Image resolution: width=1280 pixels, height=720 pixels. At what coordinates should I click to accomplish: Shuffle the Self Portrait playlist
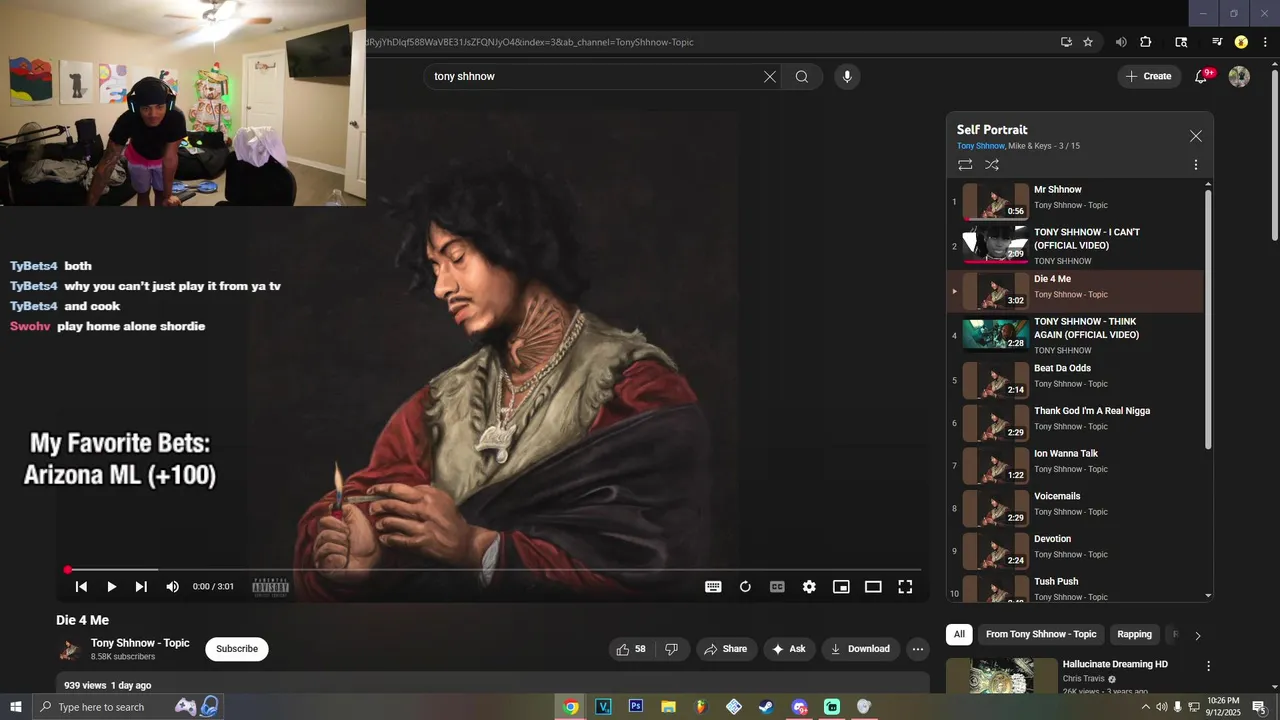click(x=992, y=165)
